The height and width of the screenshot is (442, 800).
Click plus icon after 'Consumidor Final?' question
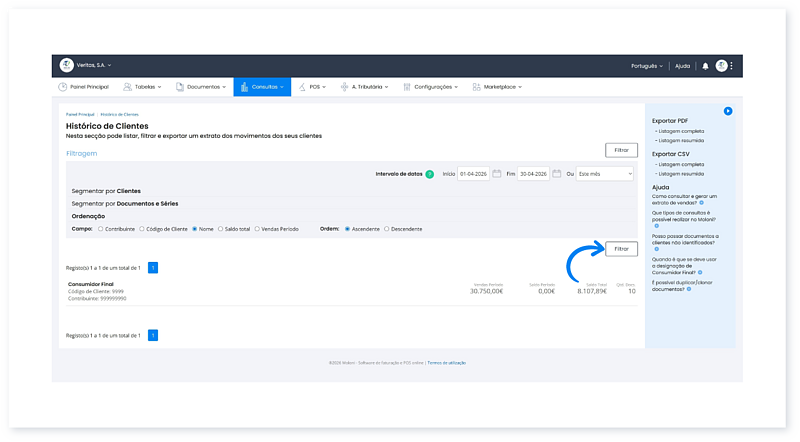point(700,273)
